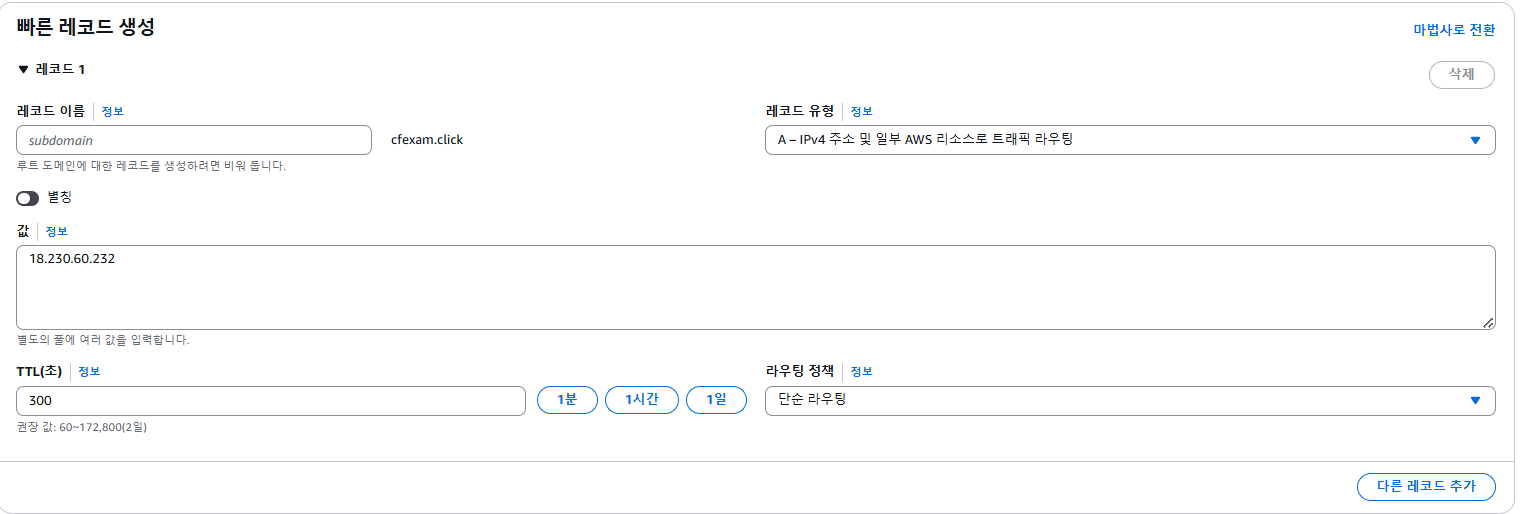Viewport: 1540px width, 514px height.
Task: Open 정보 link next to 레코드 유형
Action: coord(861,111)
